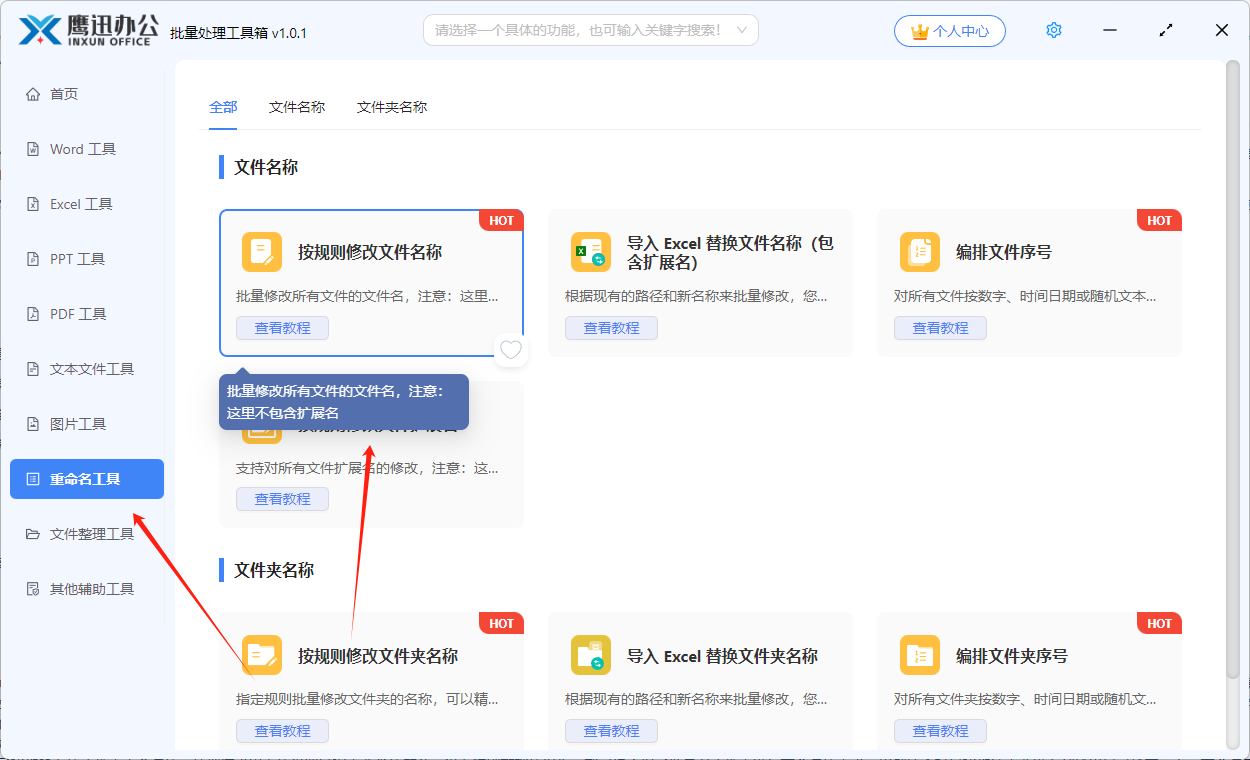Screen dimensions: 1250x760
Task: View tutorial for 编排文件序号
Action: pos(940,328)
